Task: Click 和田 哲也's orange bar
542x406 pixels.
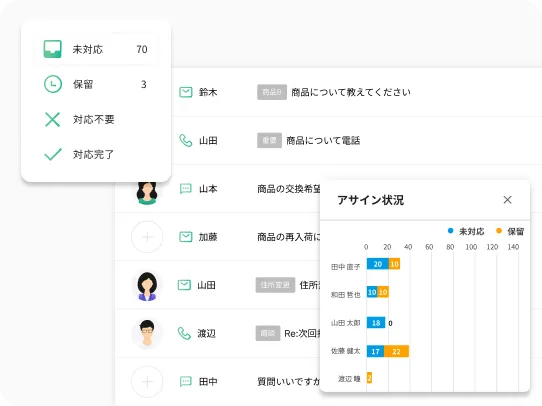Action: (x=383, y=292)
